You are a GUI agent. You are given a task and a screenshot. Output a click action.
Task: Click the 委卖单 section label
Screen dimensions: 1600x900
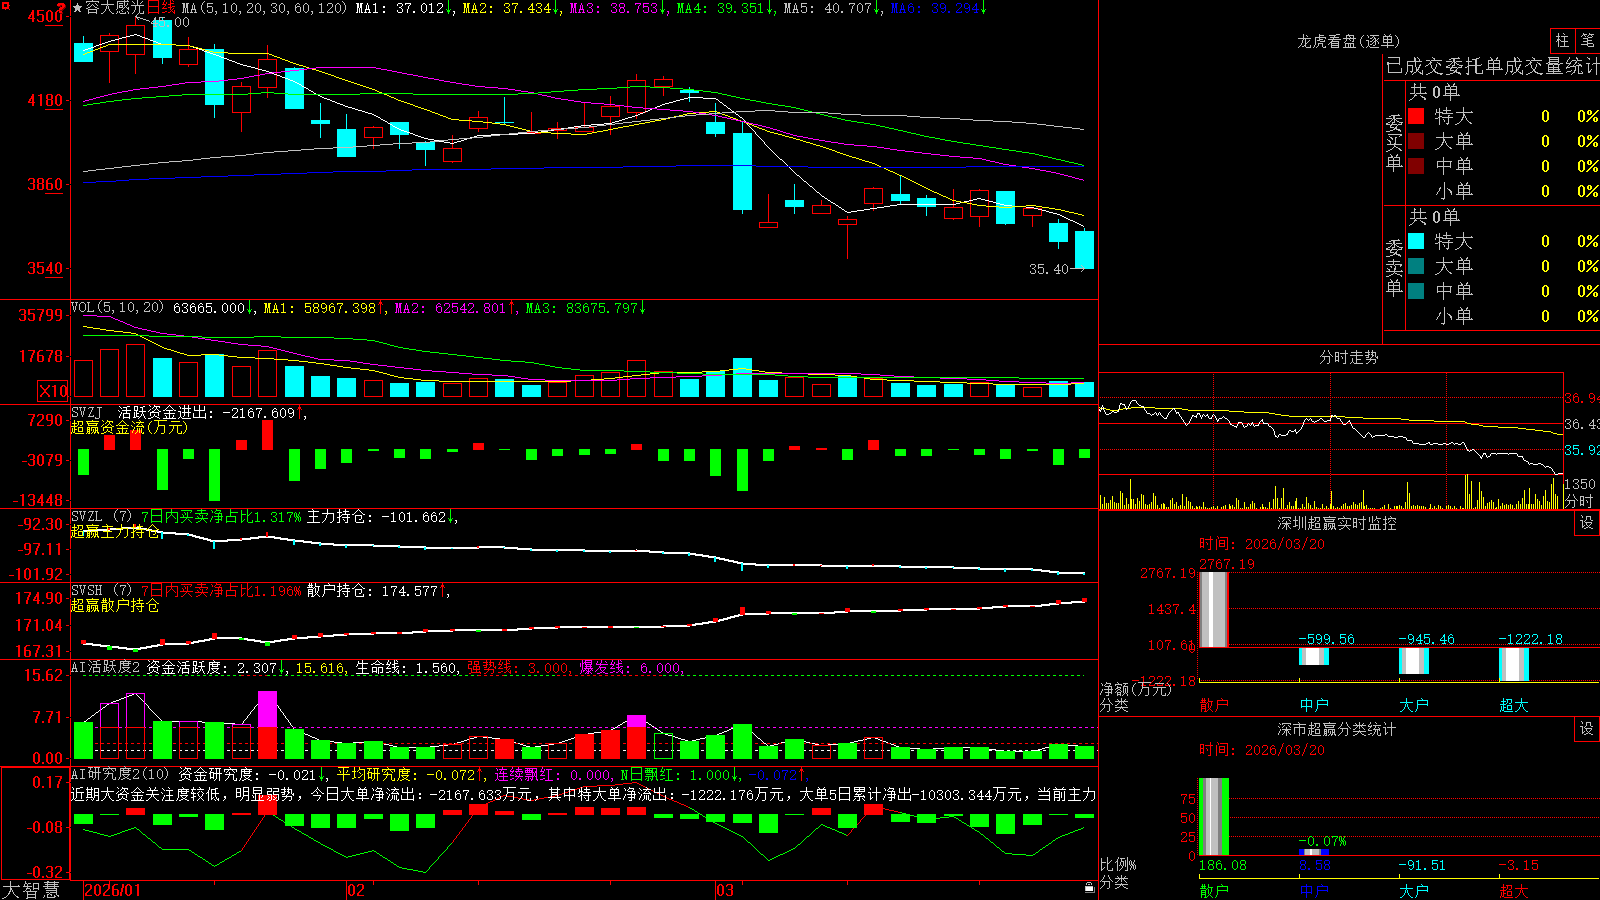tap(1394, 267)
